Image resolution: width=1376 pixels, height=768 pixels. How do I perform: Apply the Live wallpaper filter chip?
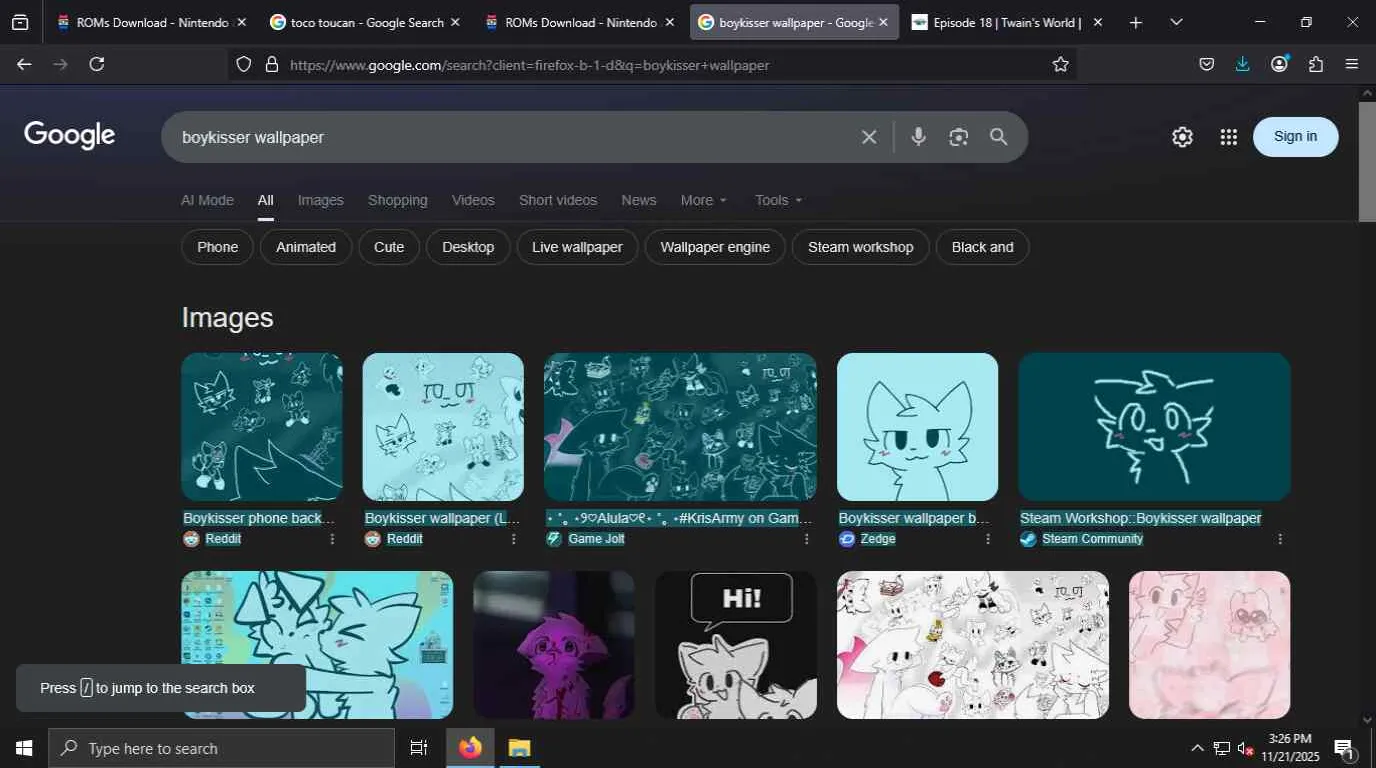pyautogui.click(x=577, y=247)
